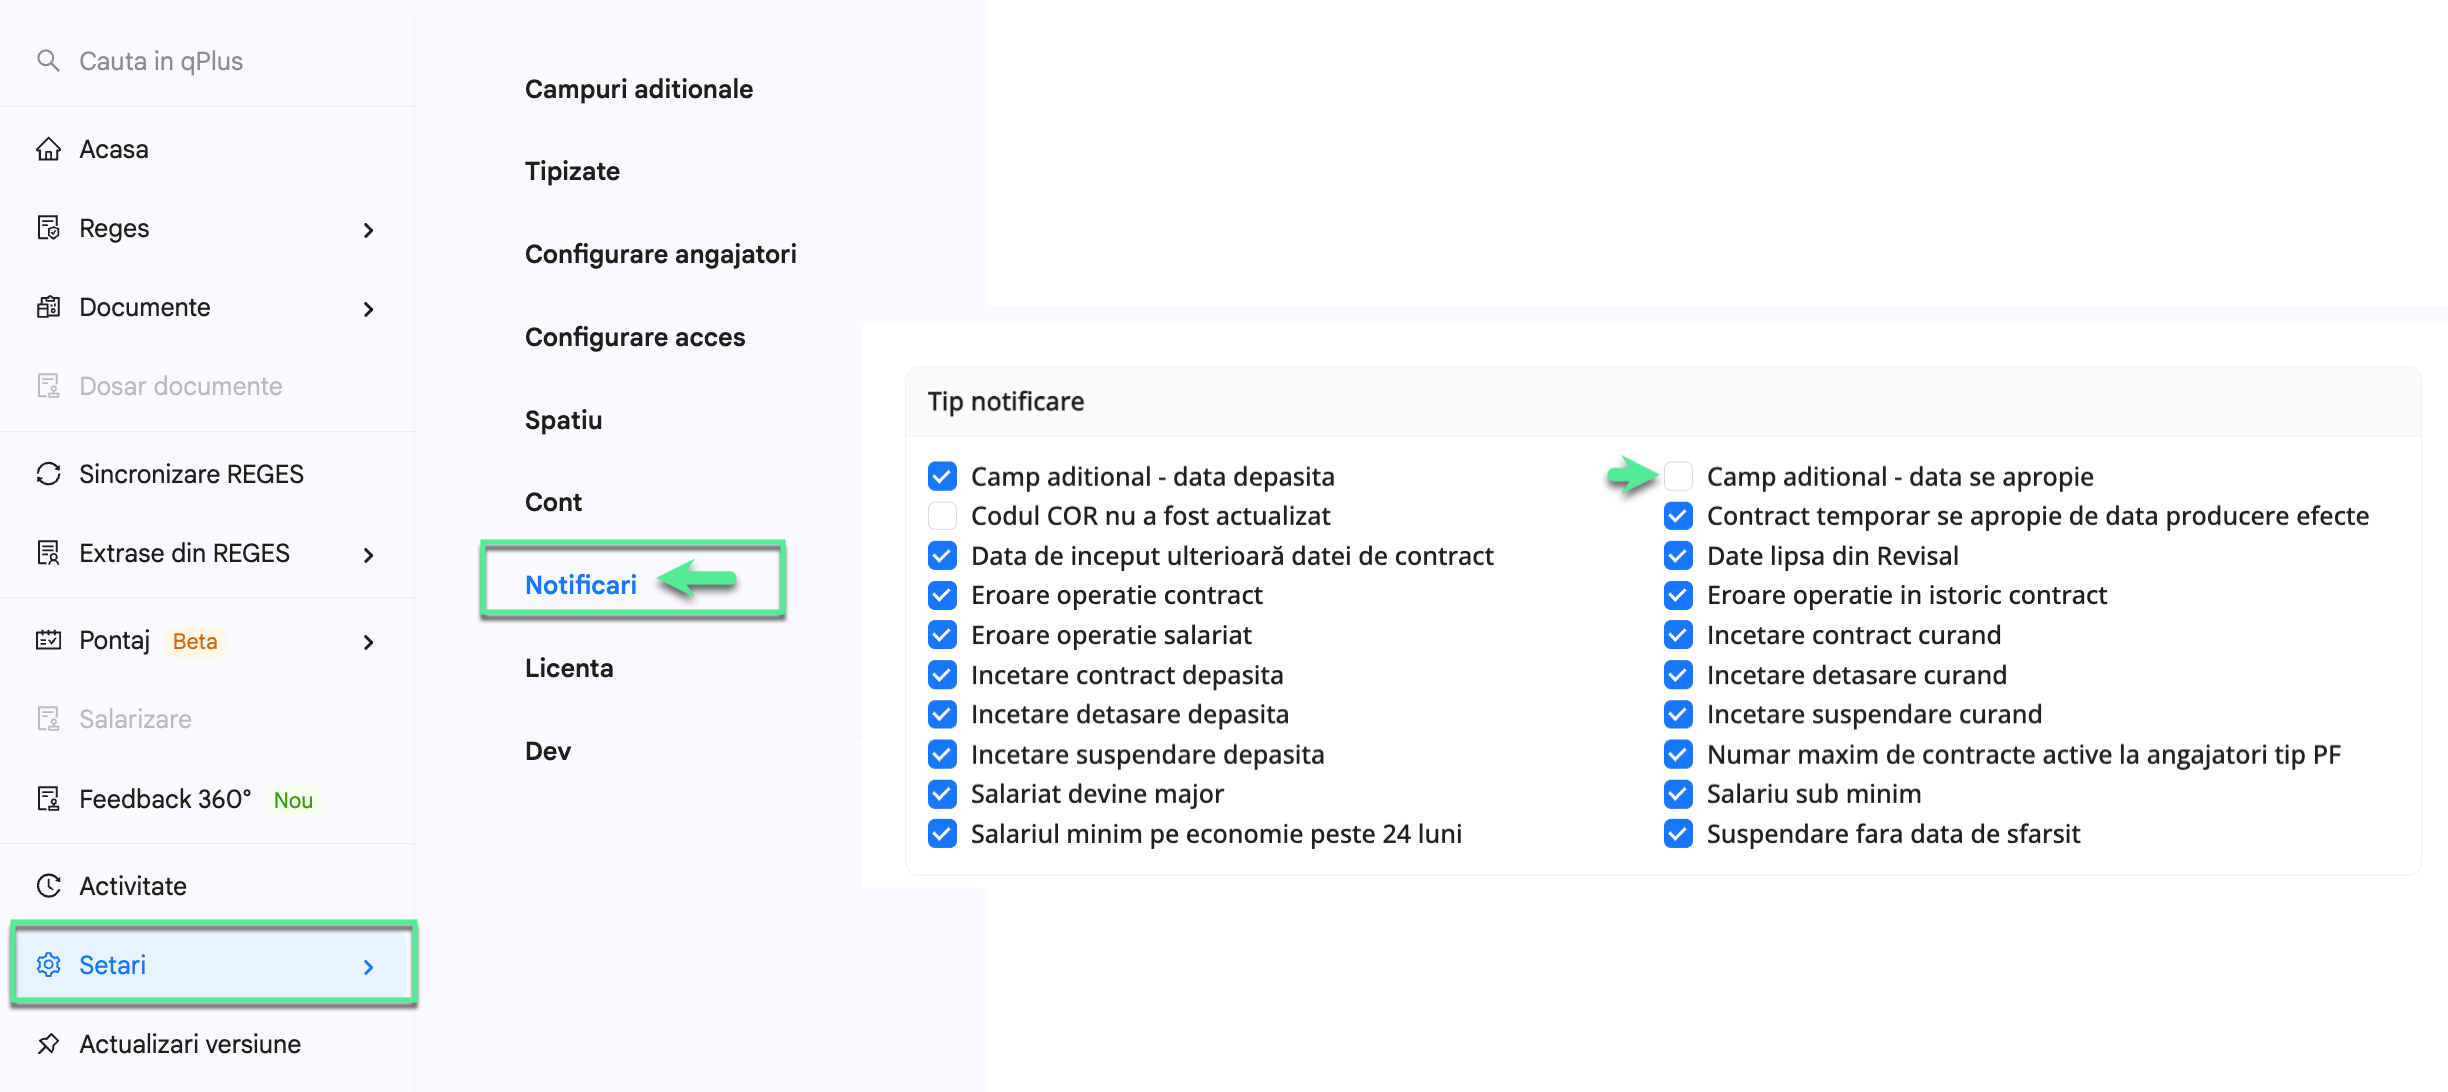The width and height of the screenshot is (2448, 1092).
Task: Expand the Reges submenu chevron
Action: point(369,230)
